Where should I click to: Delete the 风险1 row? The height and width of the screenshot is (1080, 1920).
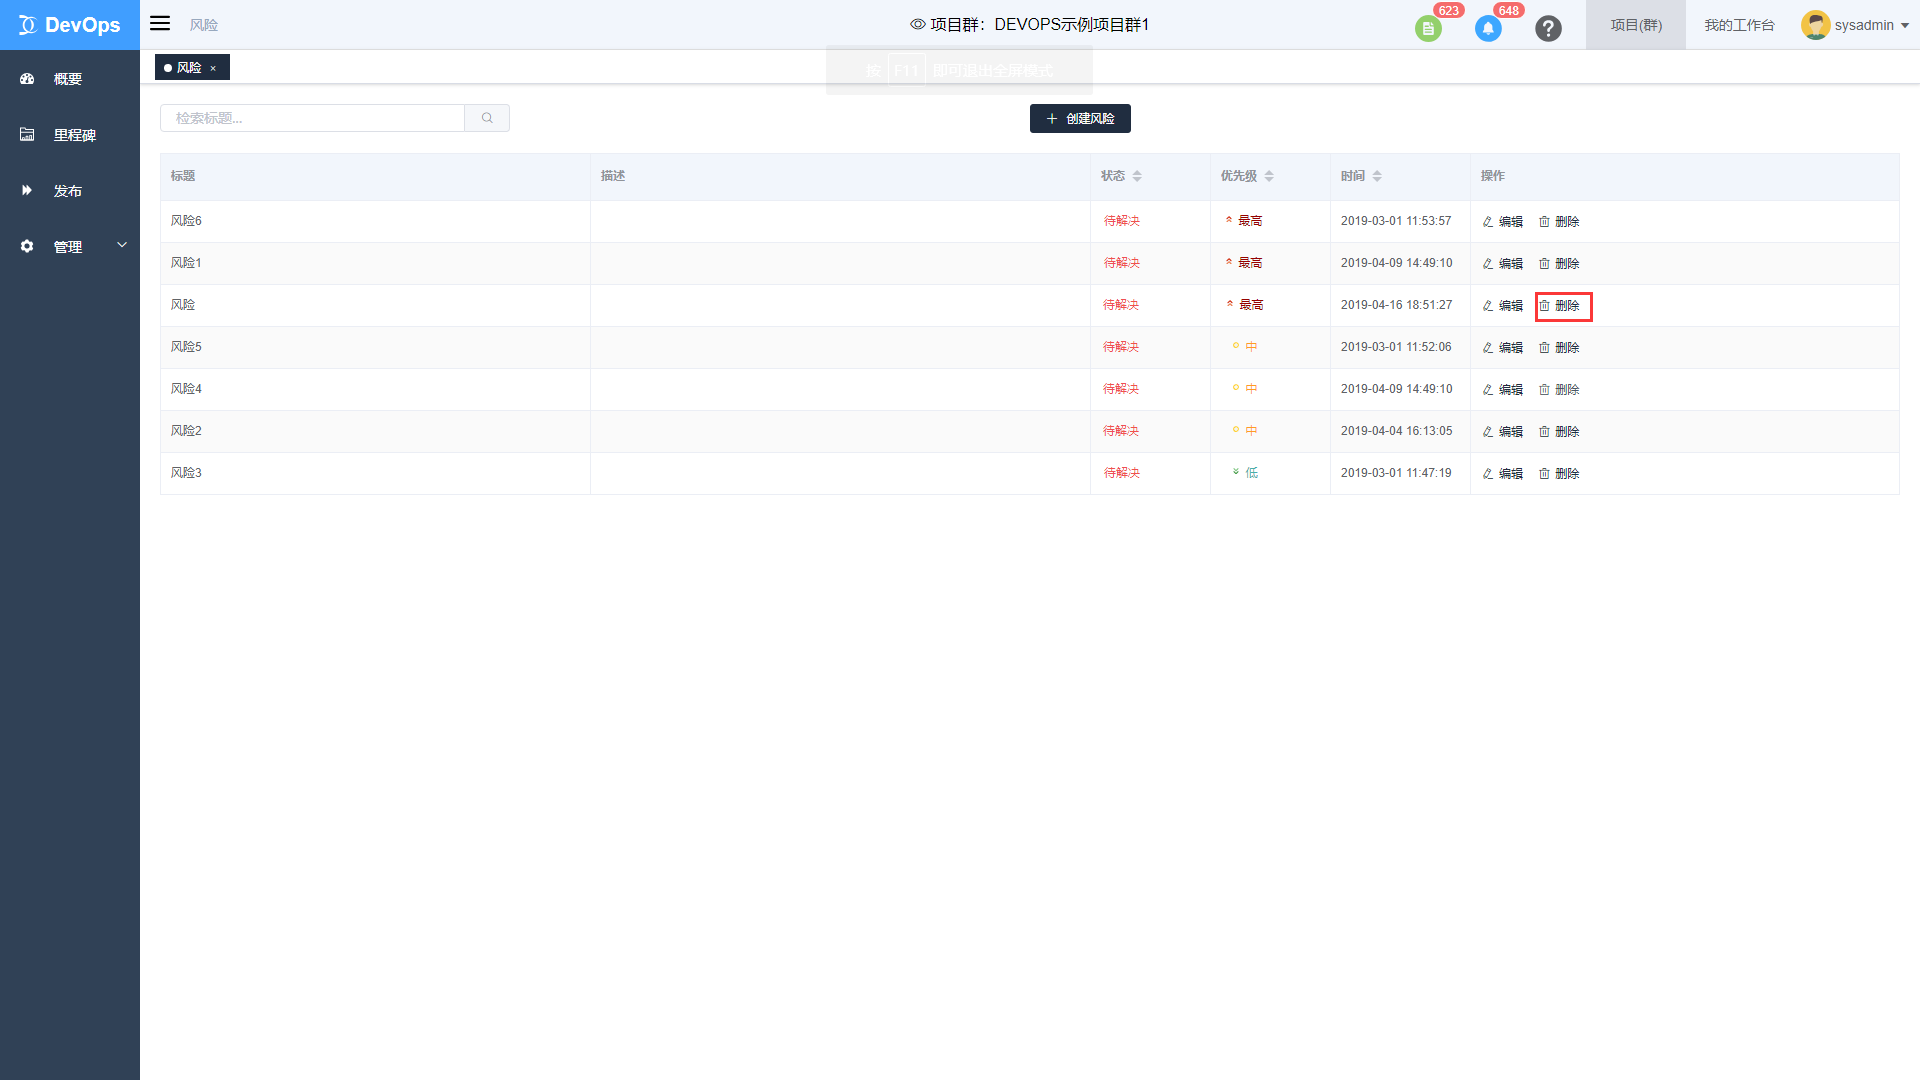pos(1559,264)
